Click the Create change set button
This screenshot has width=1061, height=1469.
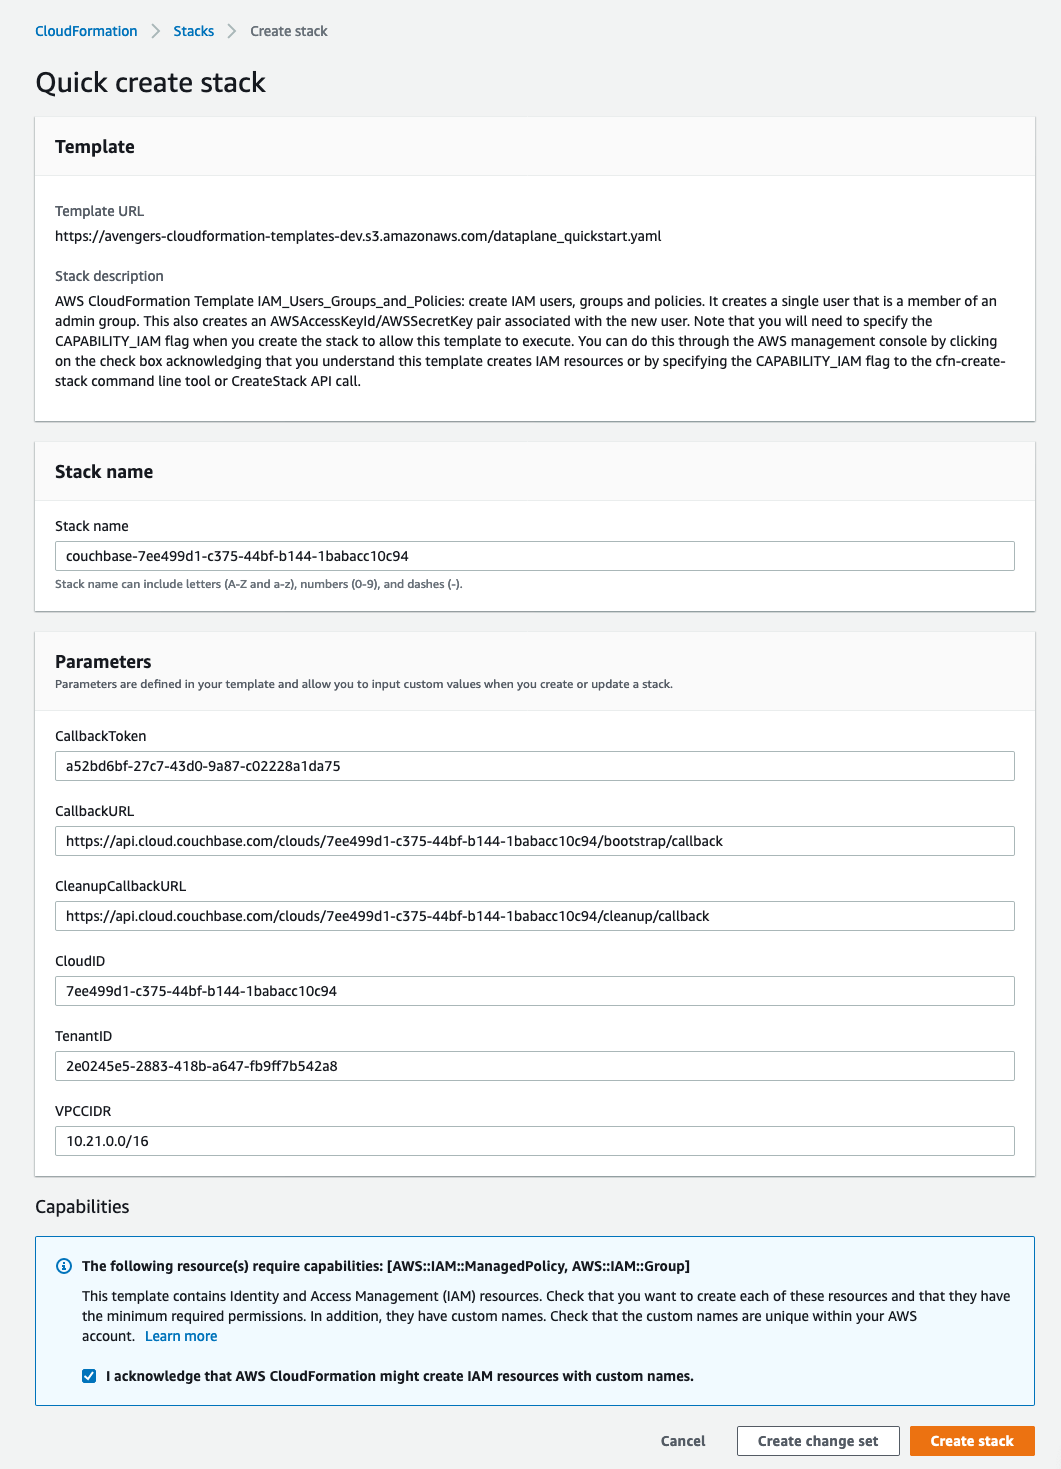[818, 1441]
